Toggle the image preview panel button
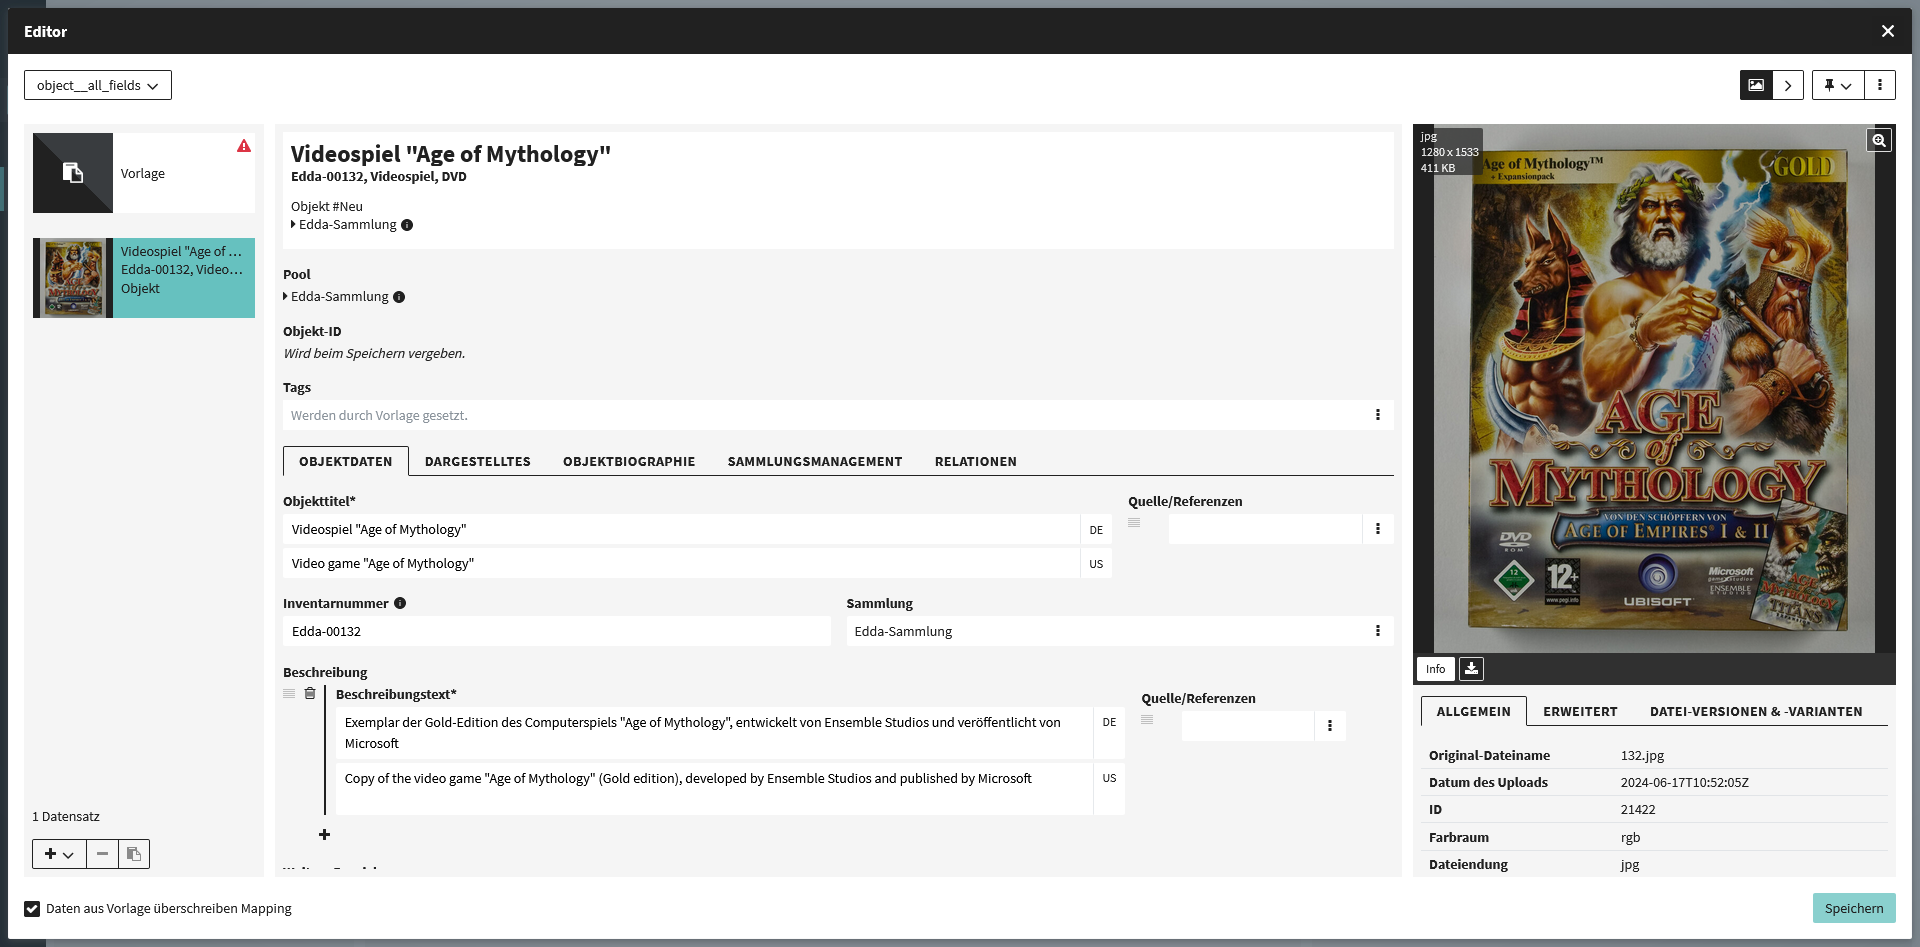This screenshot has height=947, width=1920. (1756, 86)
